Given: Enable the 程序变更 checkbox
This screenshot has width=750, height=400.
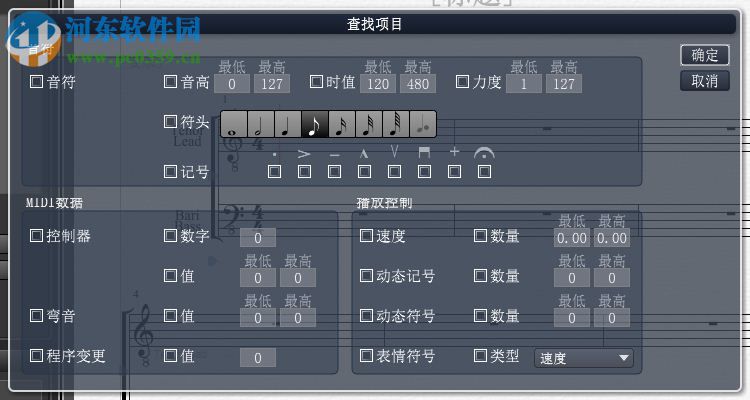Looking at the screenshot, I should pyautogui.click(x=36, y=356).
